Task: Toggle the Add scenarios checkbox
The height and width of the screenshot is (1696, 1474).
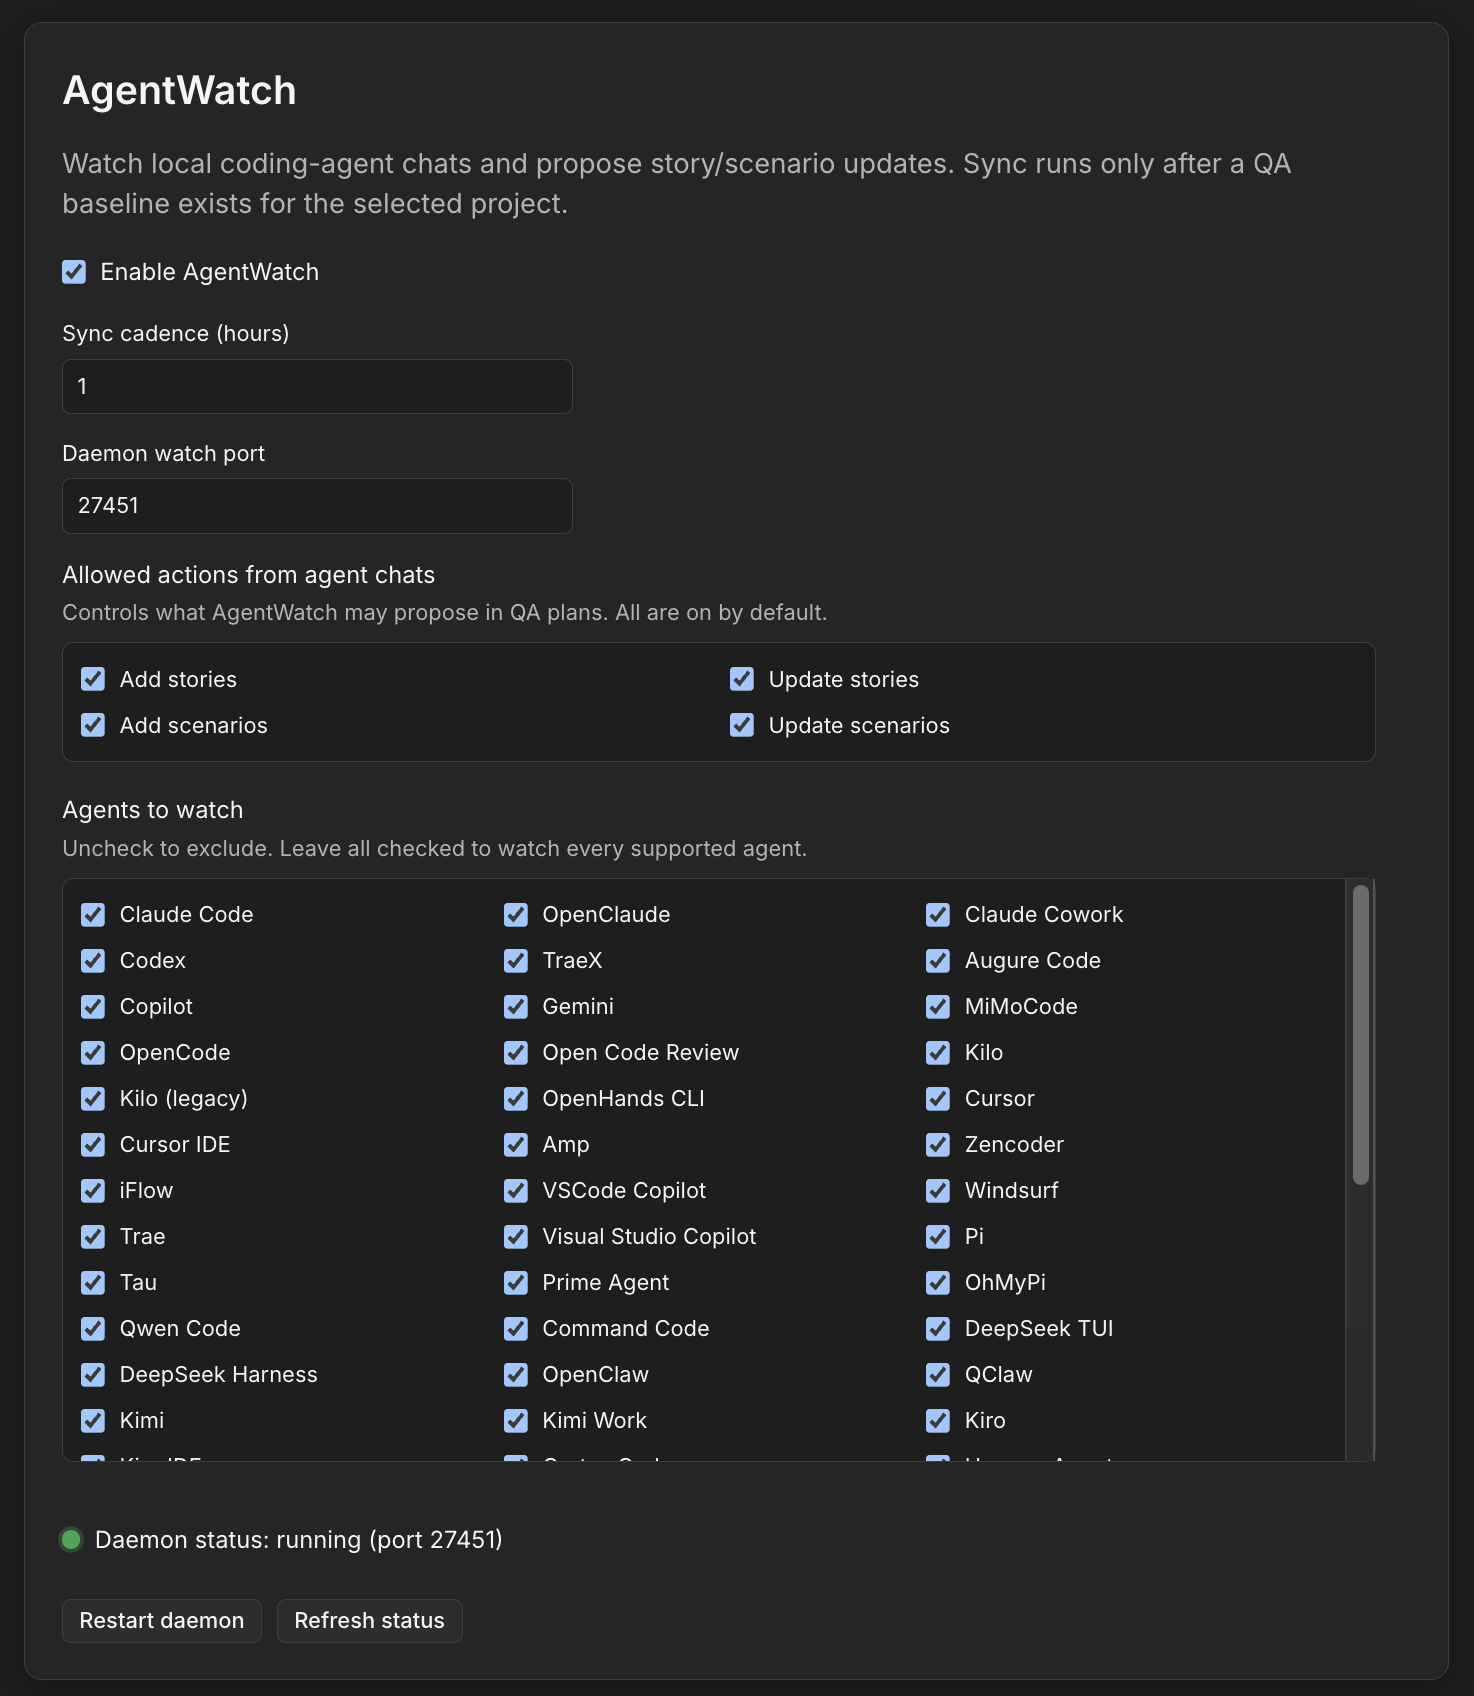Action: click(93, 725)
